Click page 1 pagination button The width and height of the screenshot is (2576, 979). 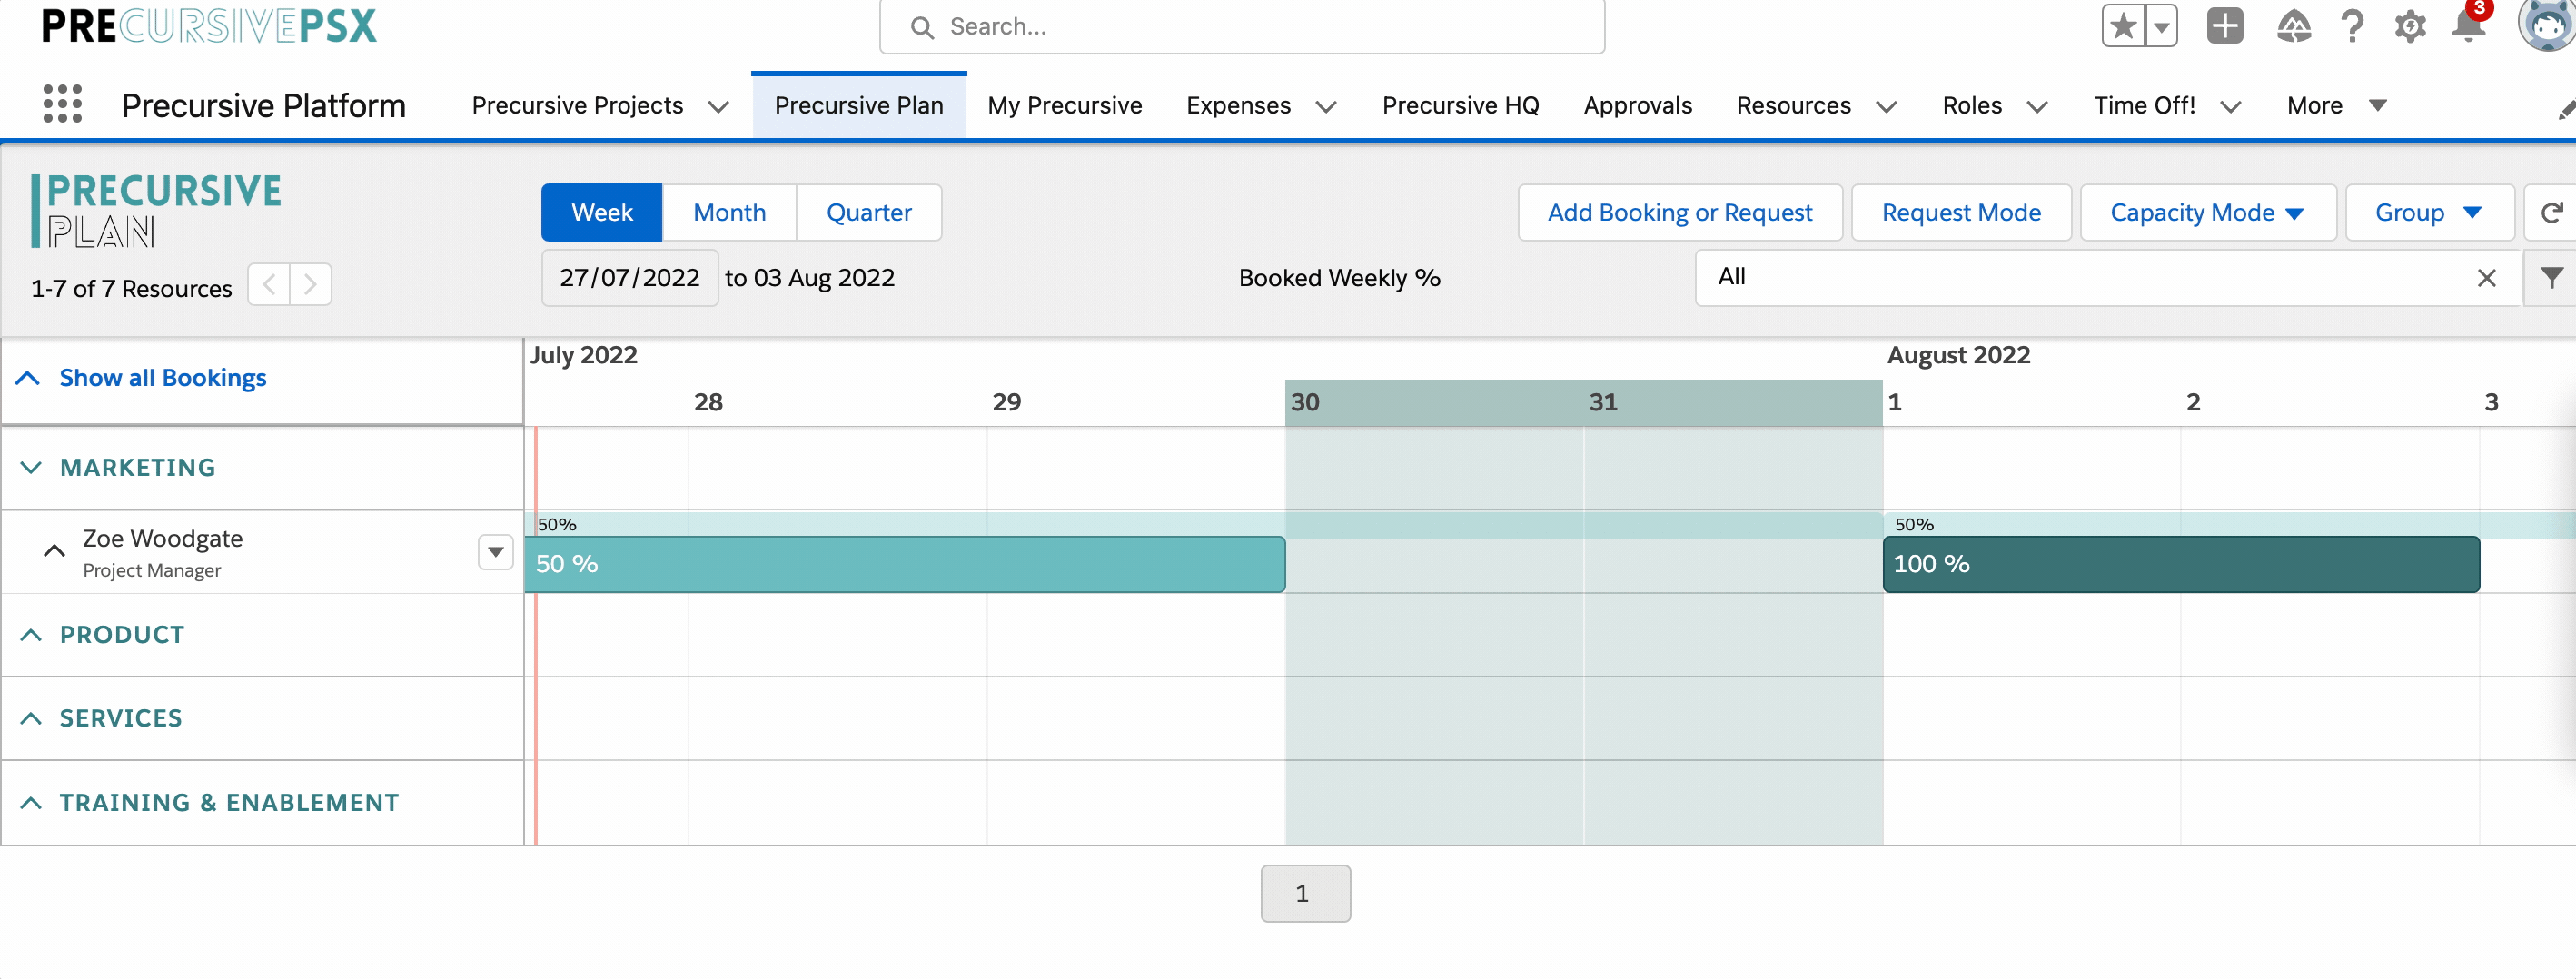(1305, 893)
